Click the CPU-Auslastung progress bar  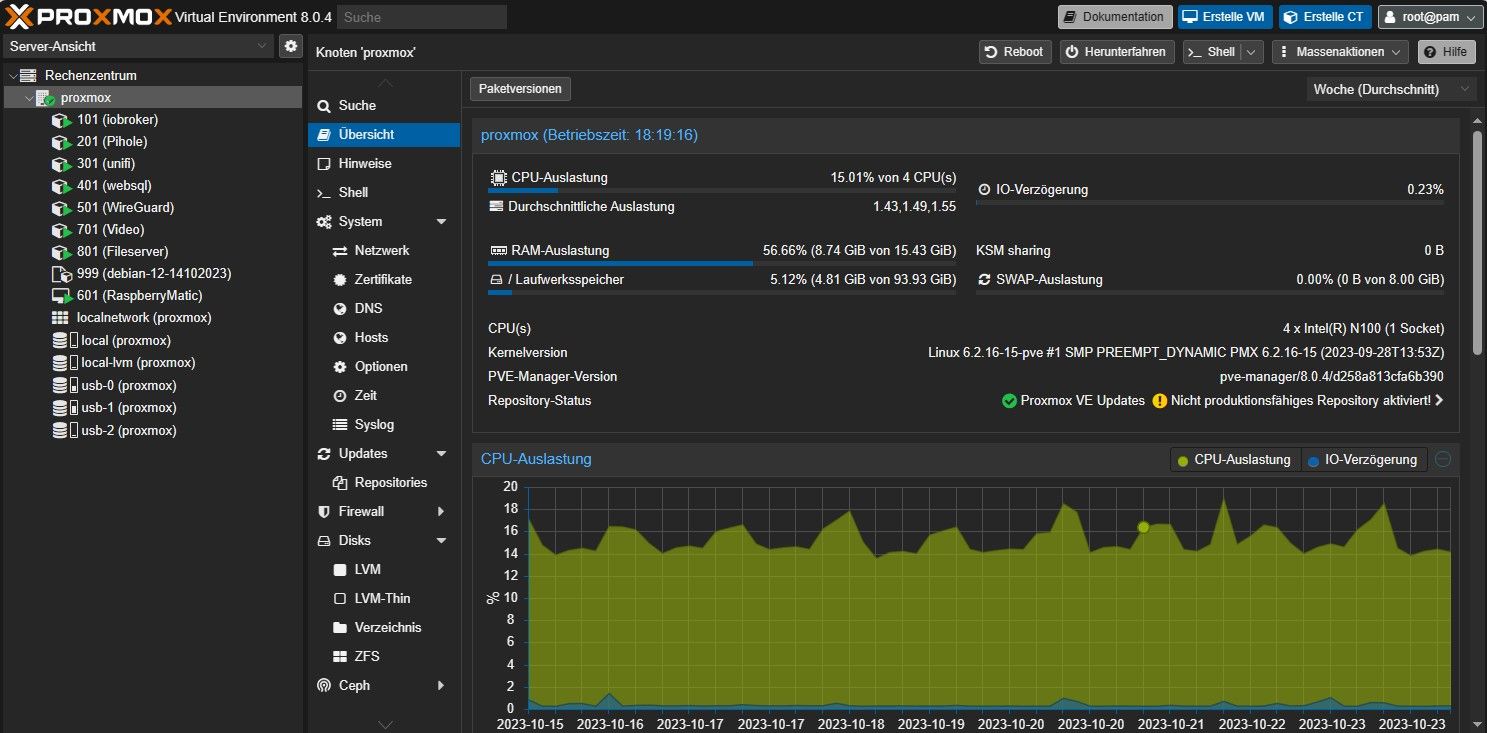(722, 190)
